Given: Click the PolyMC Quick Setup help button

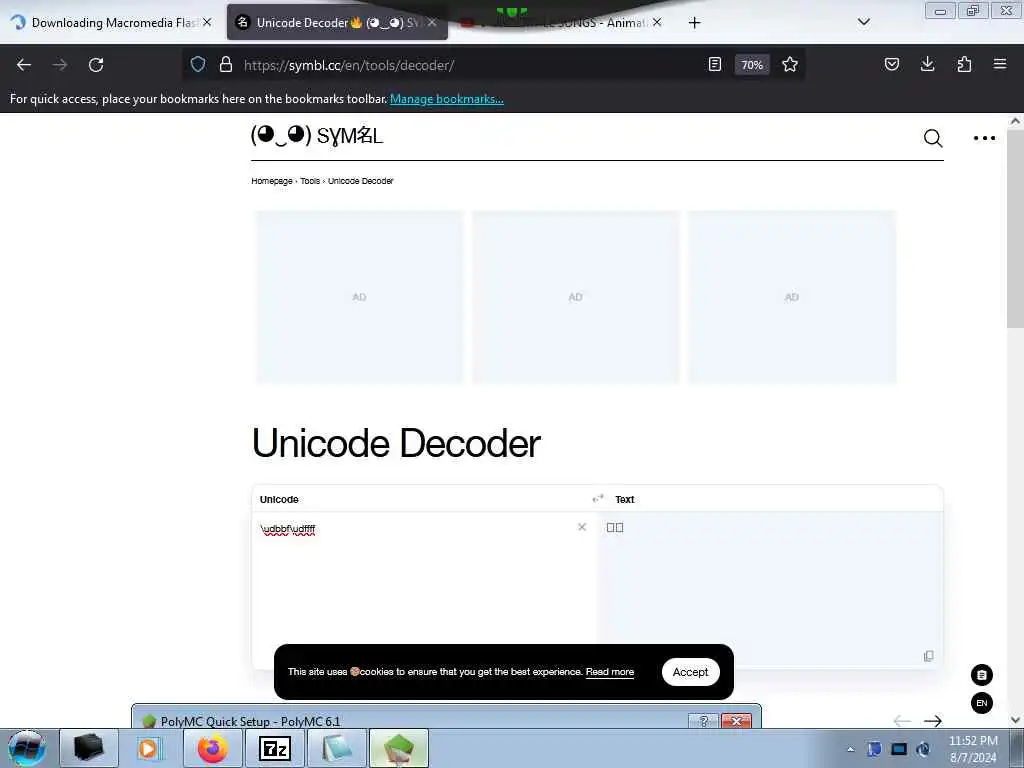Looking at the screenshot, I should tap(703, 721).
